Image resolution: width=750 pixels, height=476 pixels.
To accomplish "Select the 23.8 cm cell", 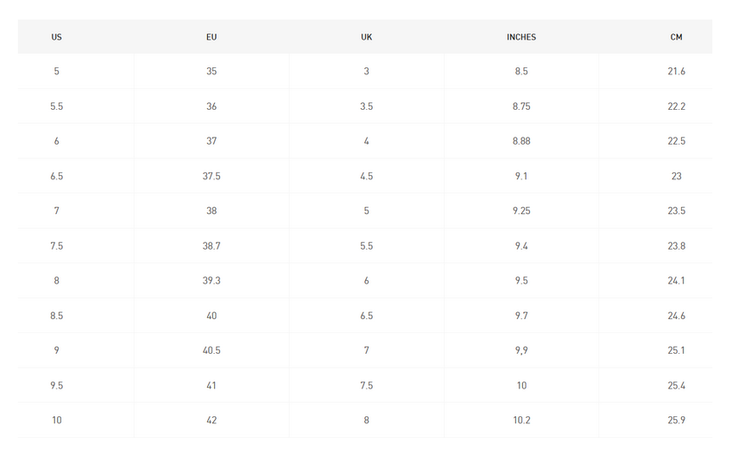I will click(676, 246).
